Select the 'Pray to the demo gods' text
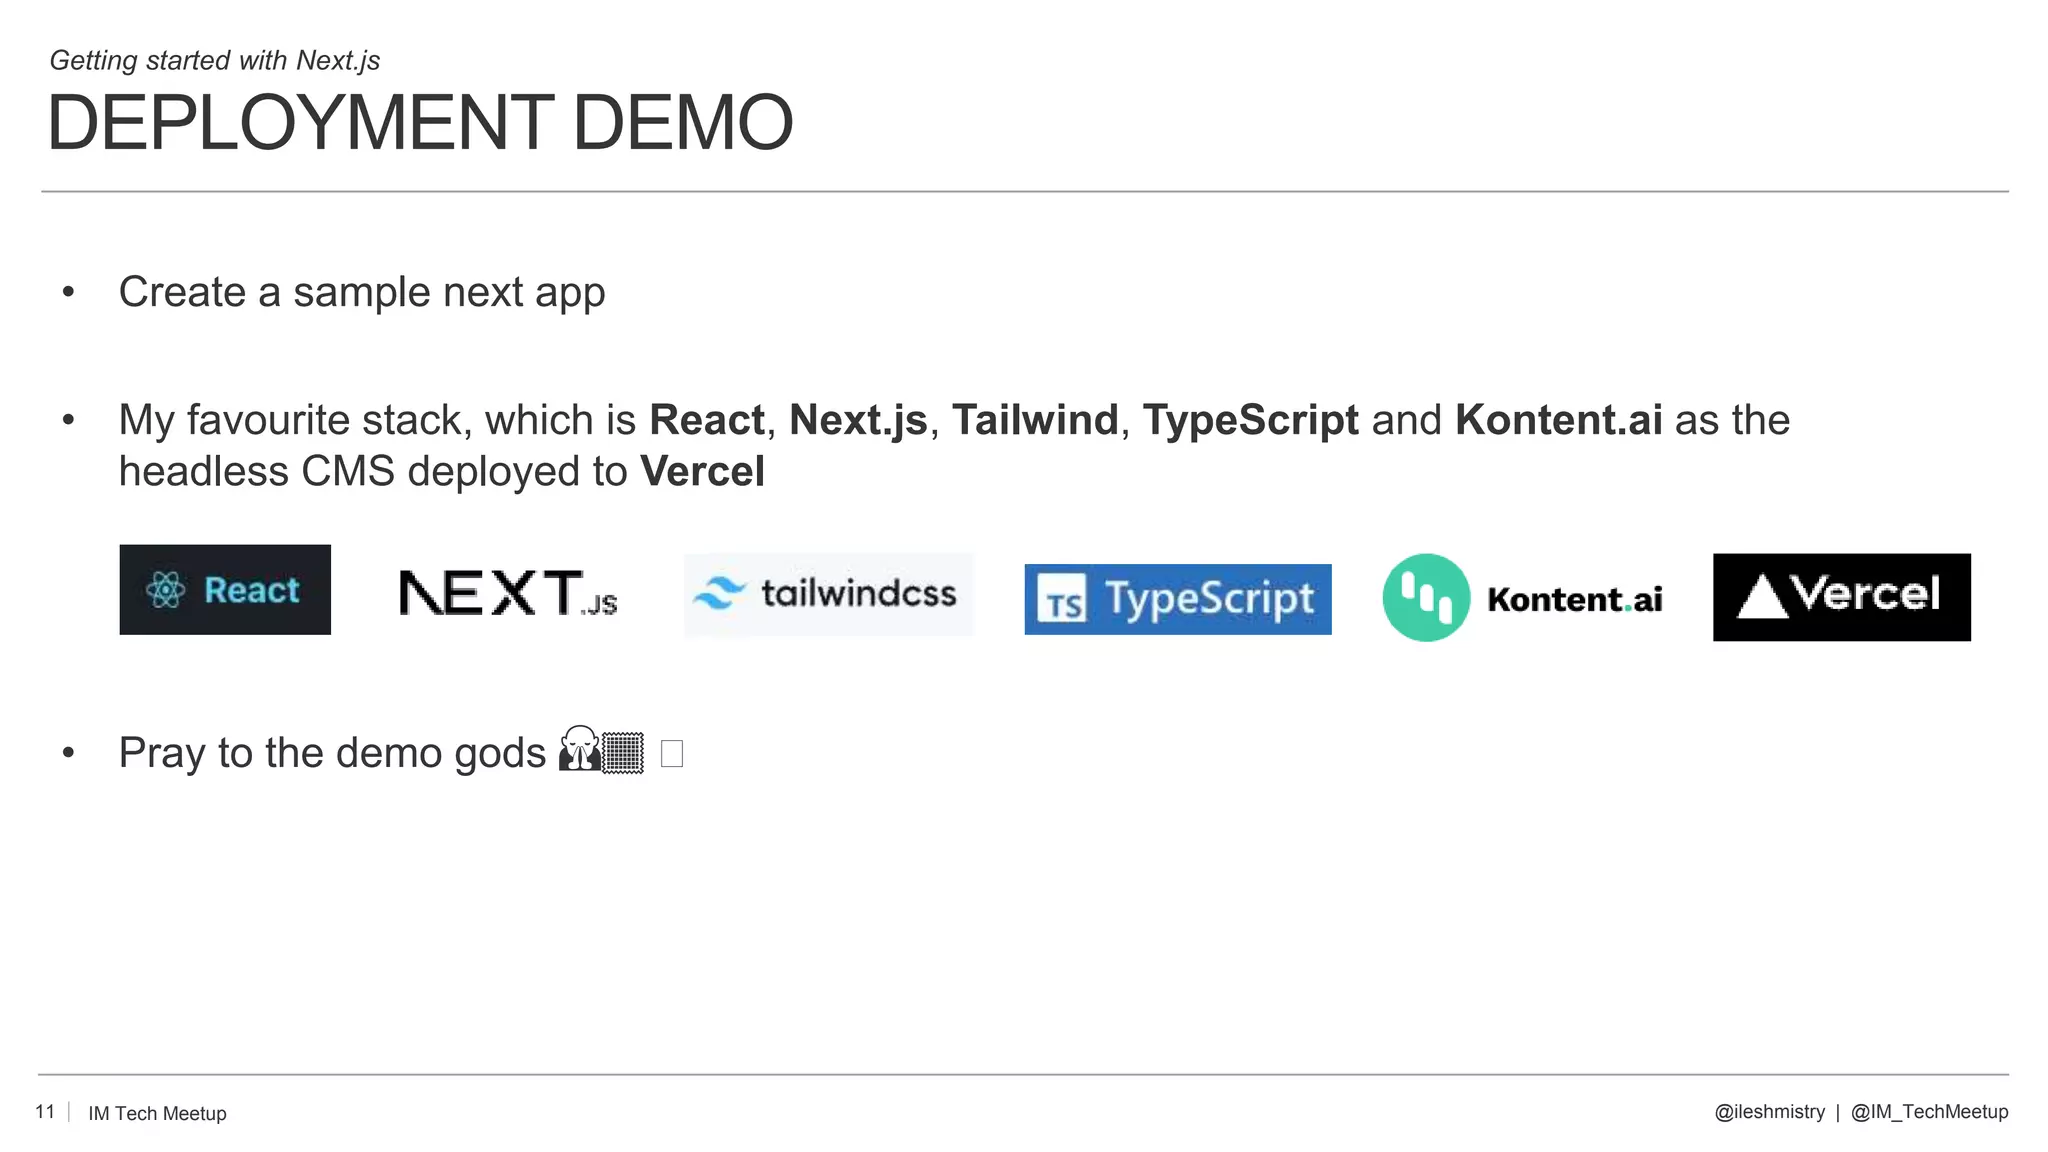This screenshot has width=2048, height=1152. [x=332, y=752]
